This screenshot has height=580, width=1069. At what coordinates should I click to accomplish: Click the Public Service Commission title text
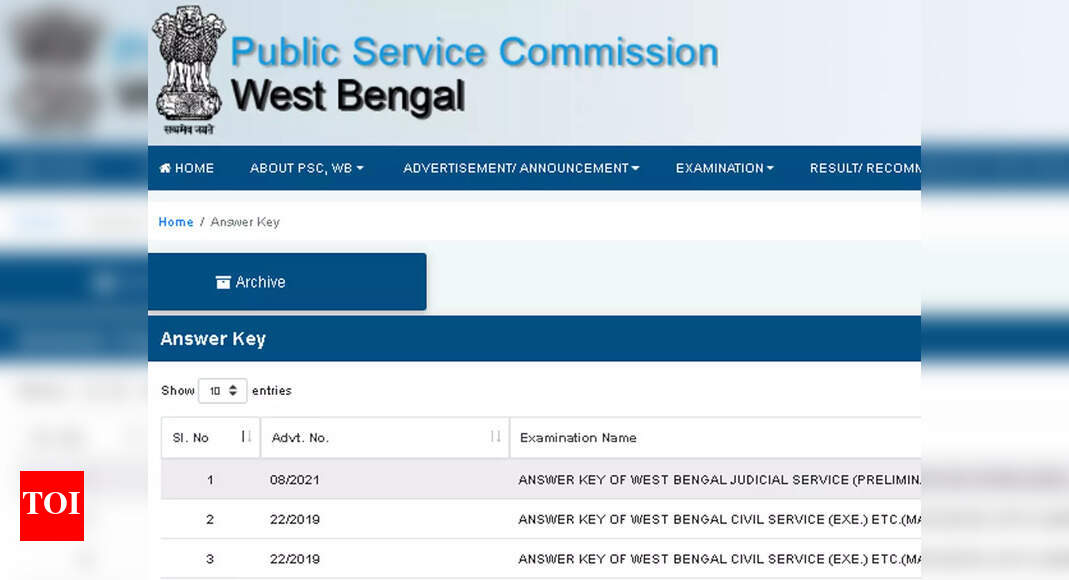475,52
